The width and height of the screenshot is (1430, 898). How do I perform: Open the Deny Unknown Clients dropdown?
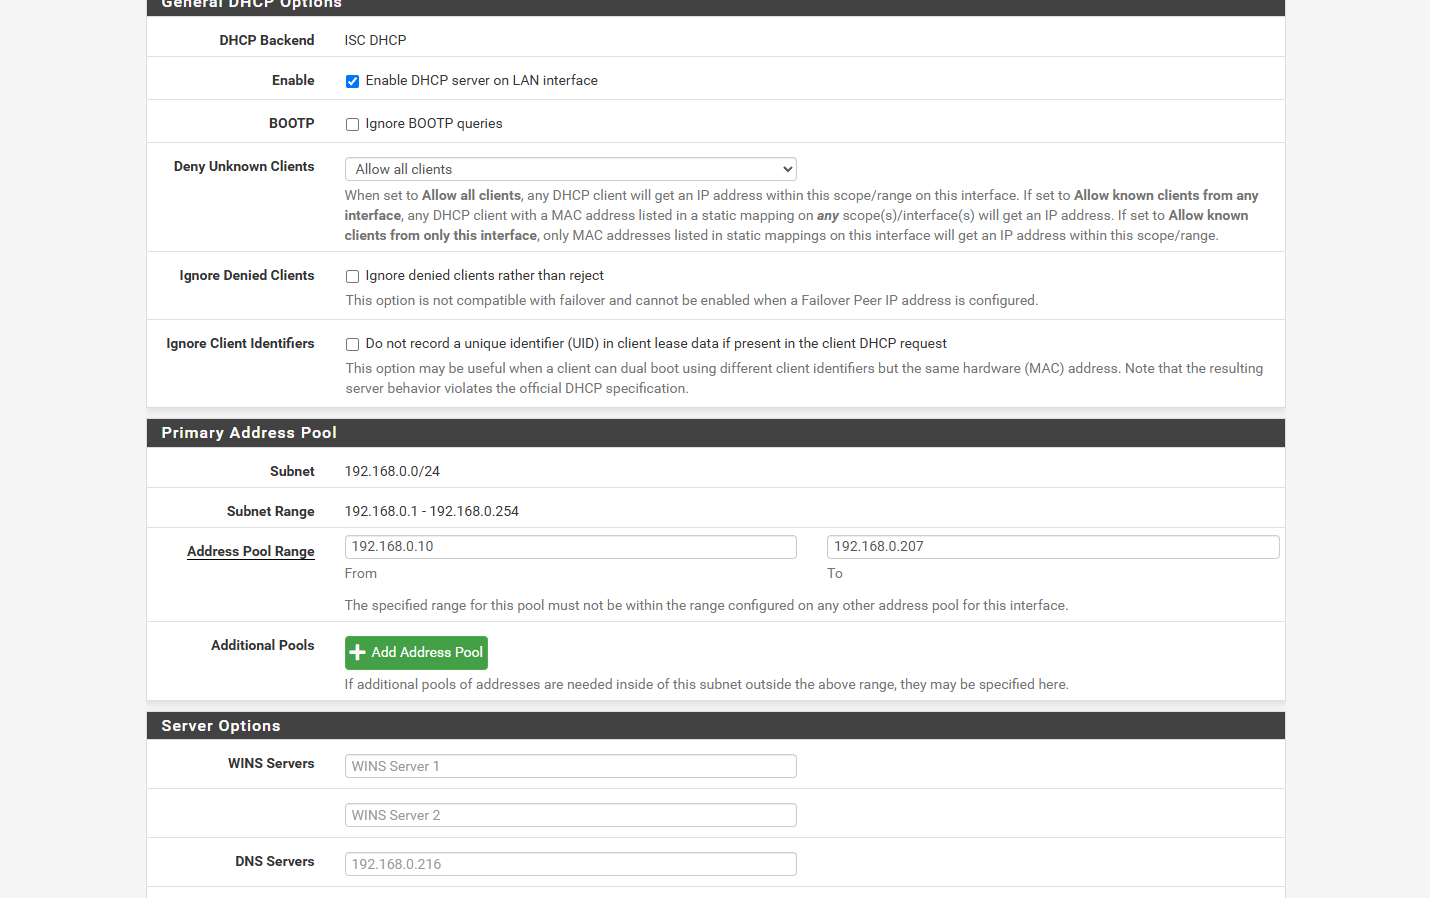569,169
